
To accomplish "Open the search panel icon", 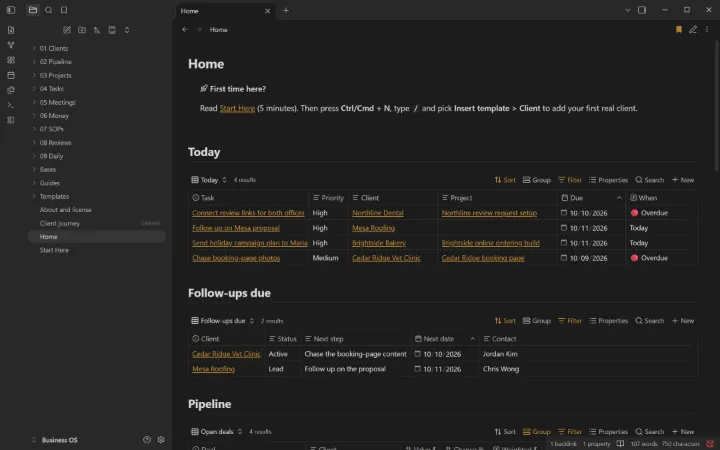I will 49,10.
